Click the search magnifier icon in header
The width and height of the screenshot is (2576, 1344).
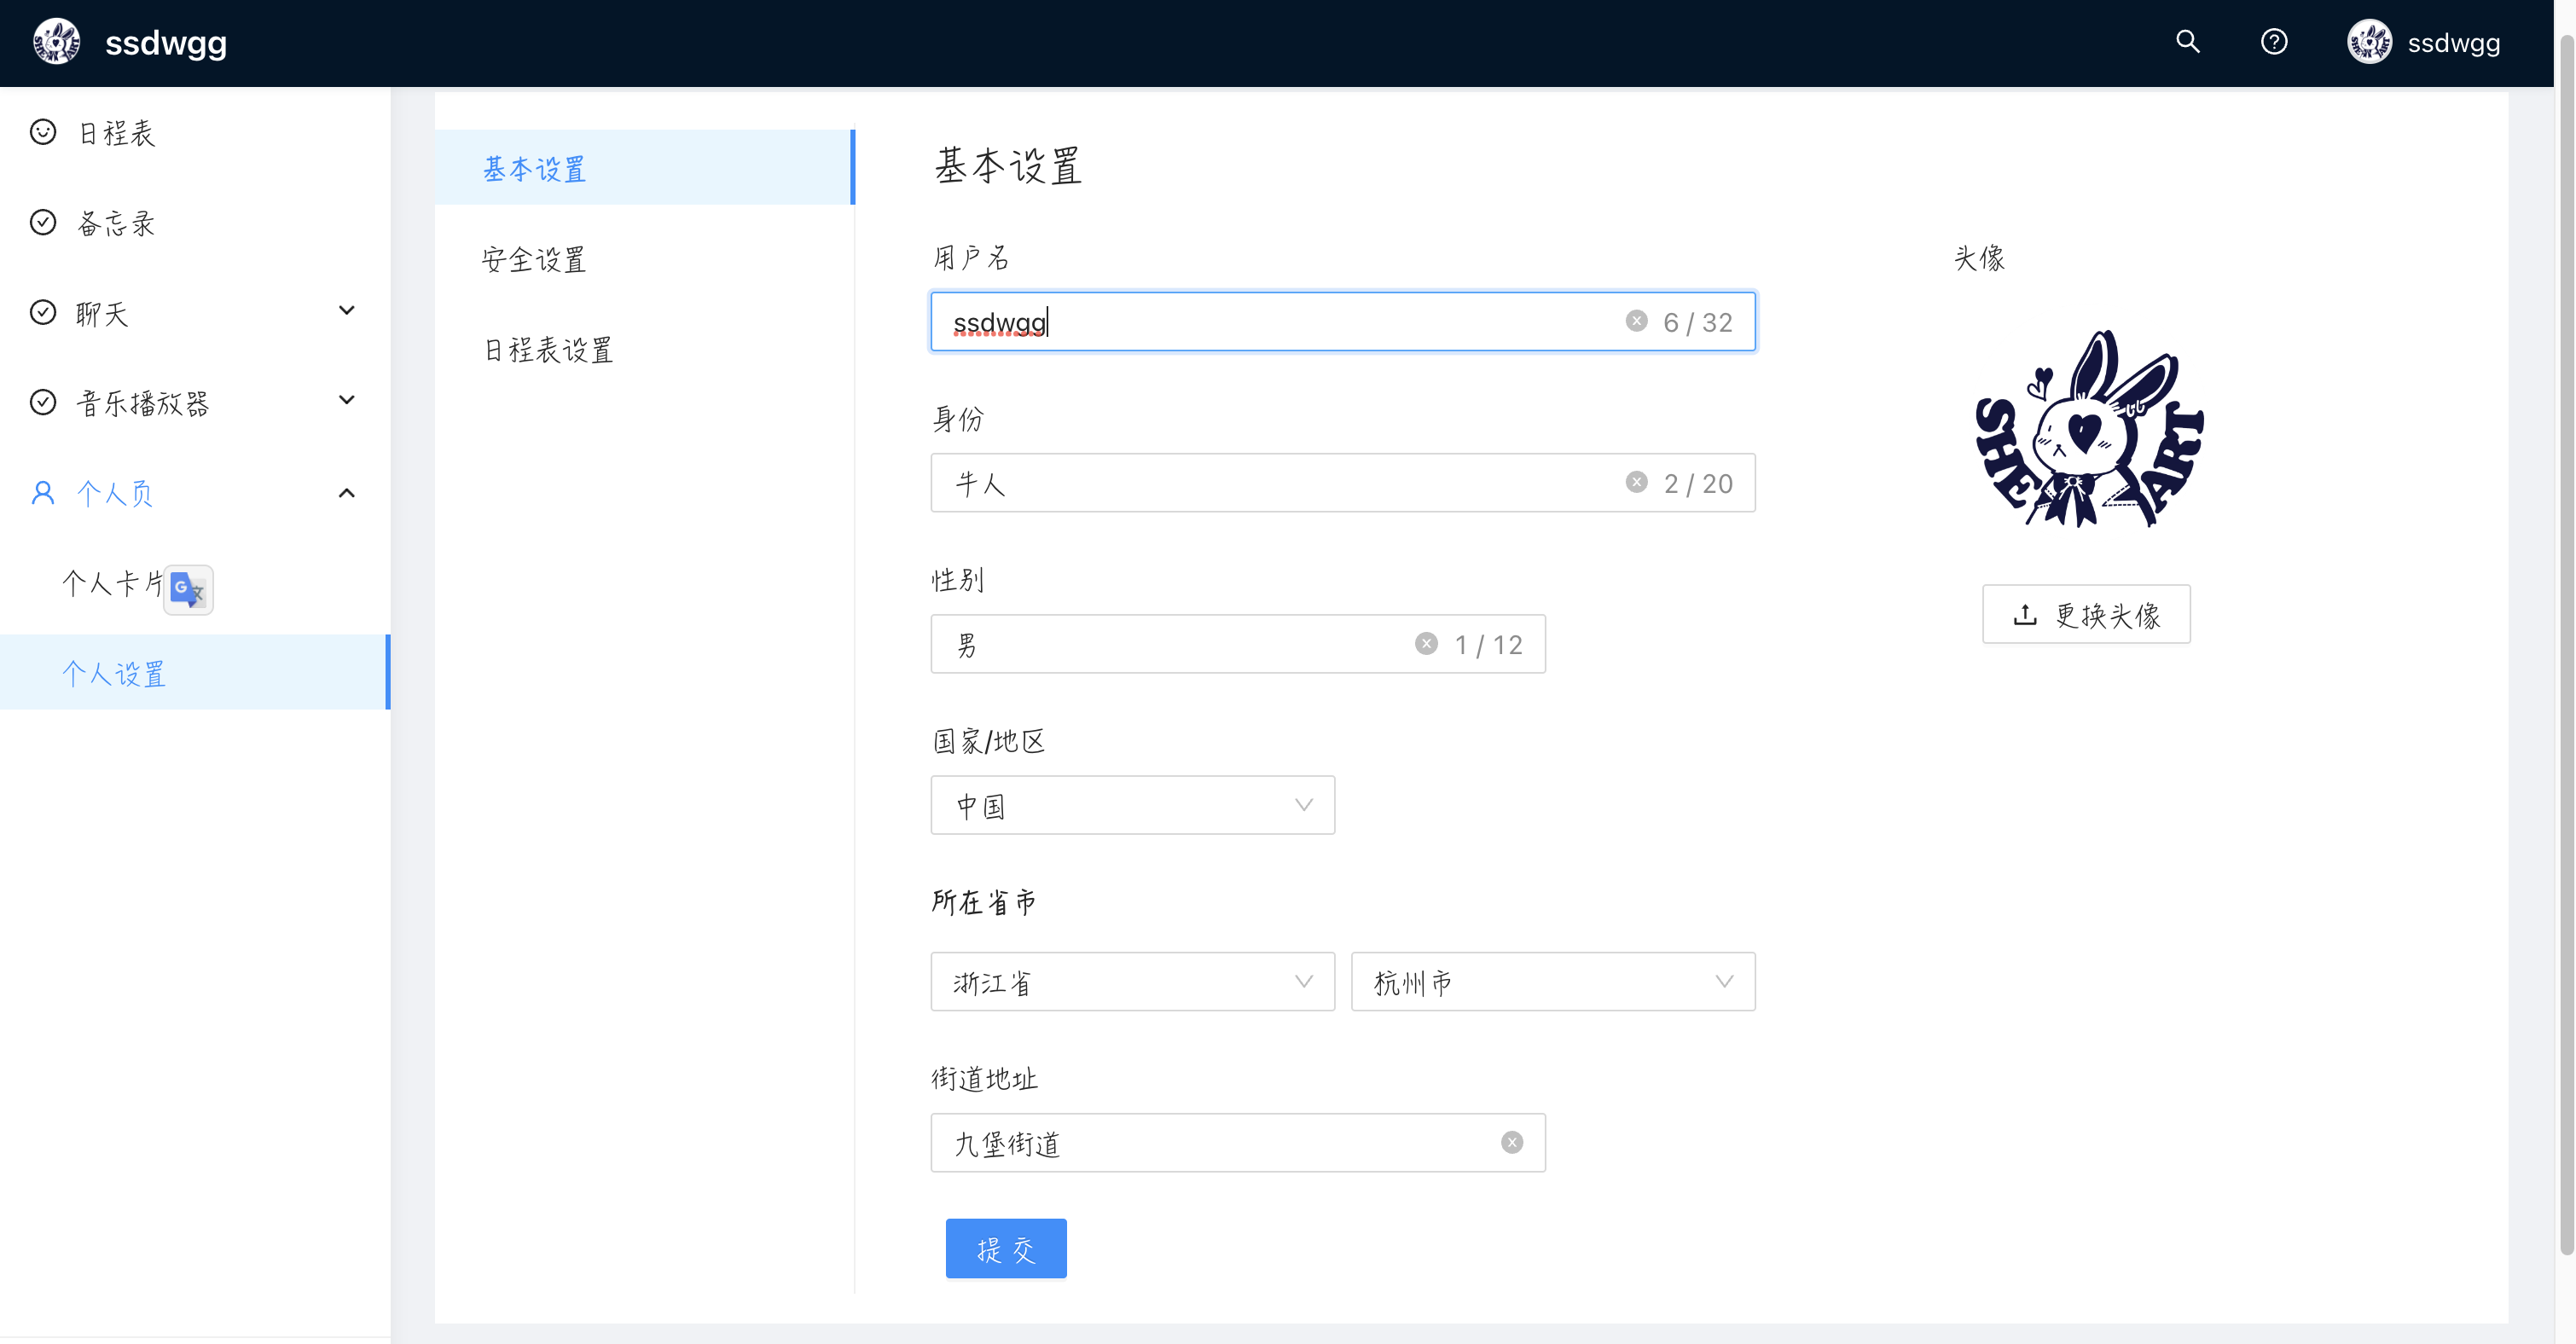pyautogui.click(x=2187, y=42)
